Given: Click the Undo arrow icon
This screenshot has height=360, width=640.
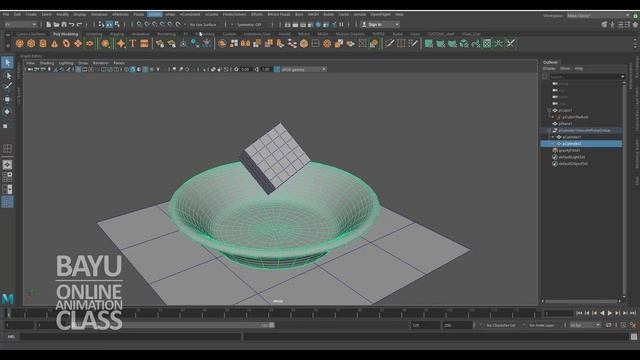Looking at the screenshot, I should (x=72, y=24).
